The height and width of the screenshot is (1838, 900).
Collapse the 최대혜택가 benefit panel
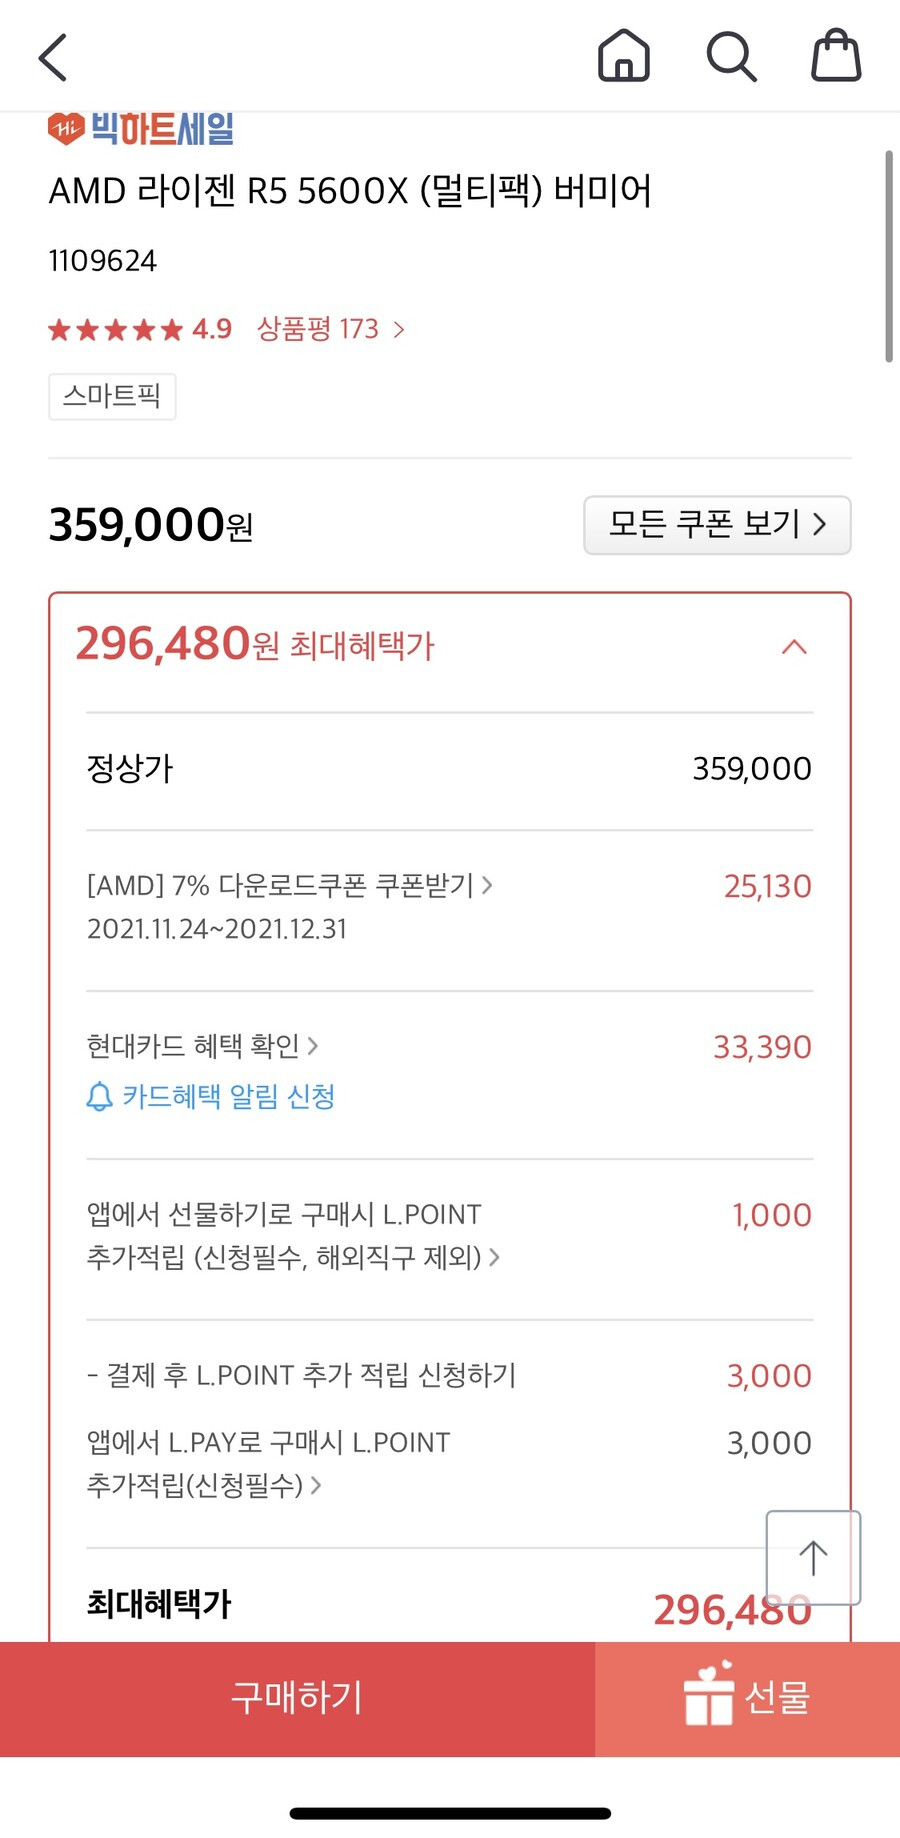coord(794,646)
